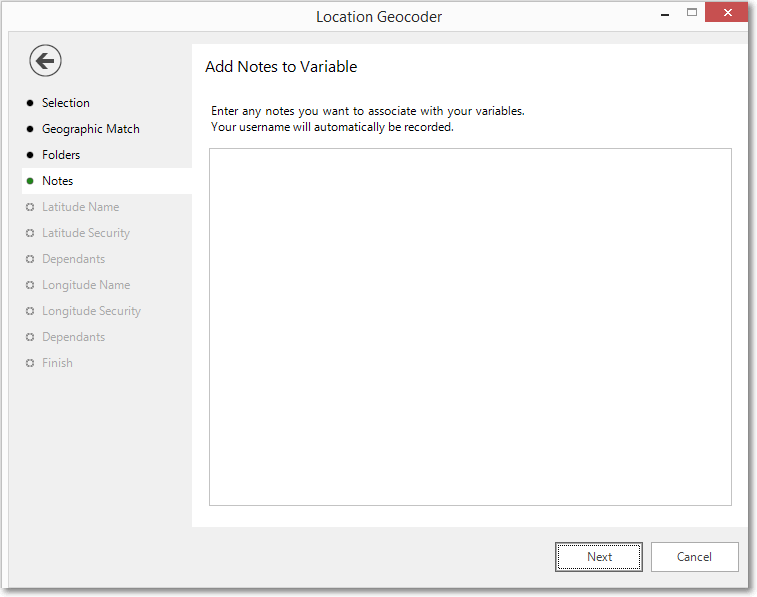Viewport: 757px width, 597px height.
Task: Click the Finish step
Action: [57, 363]
